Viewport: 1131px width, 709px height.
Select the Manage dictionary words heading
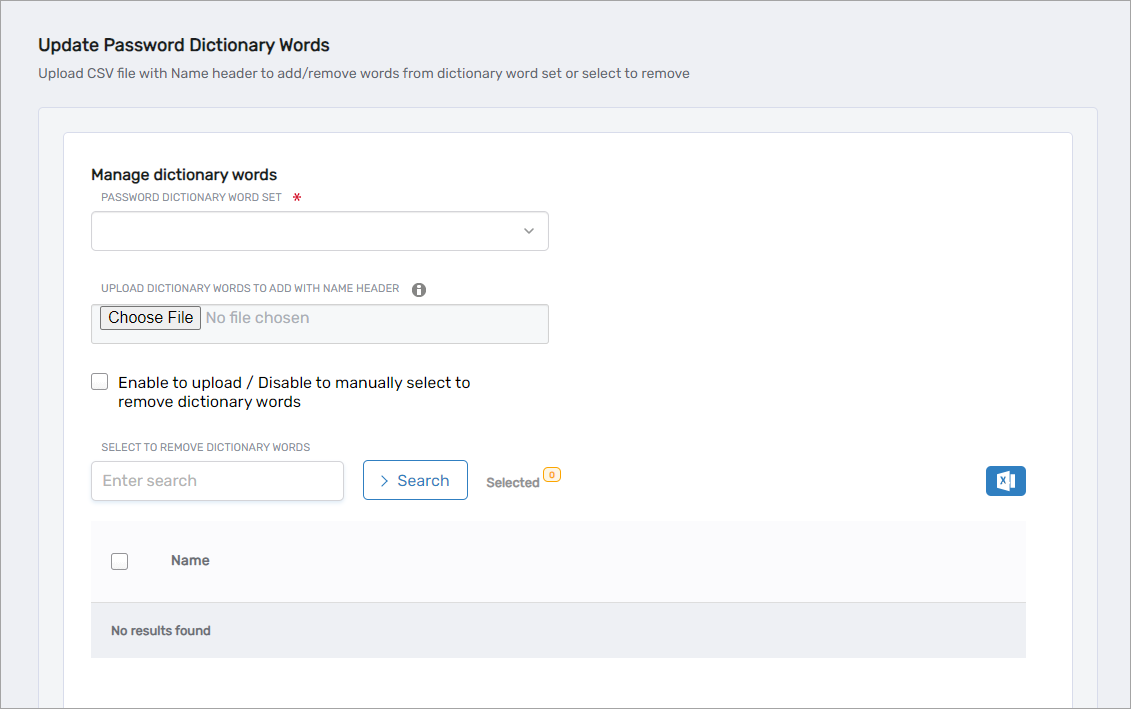[184, 174]
